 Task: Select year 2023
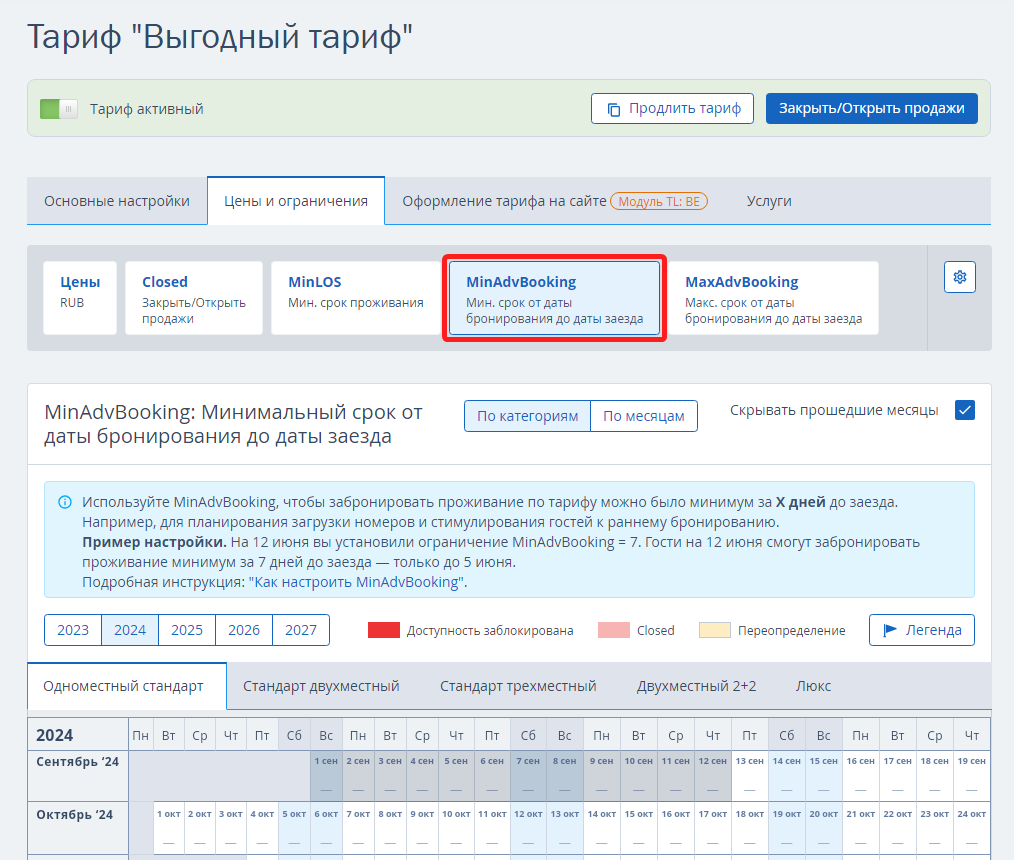[73, 630]
